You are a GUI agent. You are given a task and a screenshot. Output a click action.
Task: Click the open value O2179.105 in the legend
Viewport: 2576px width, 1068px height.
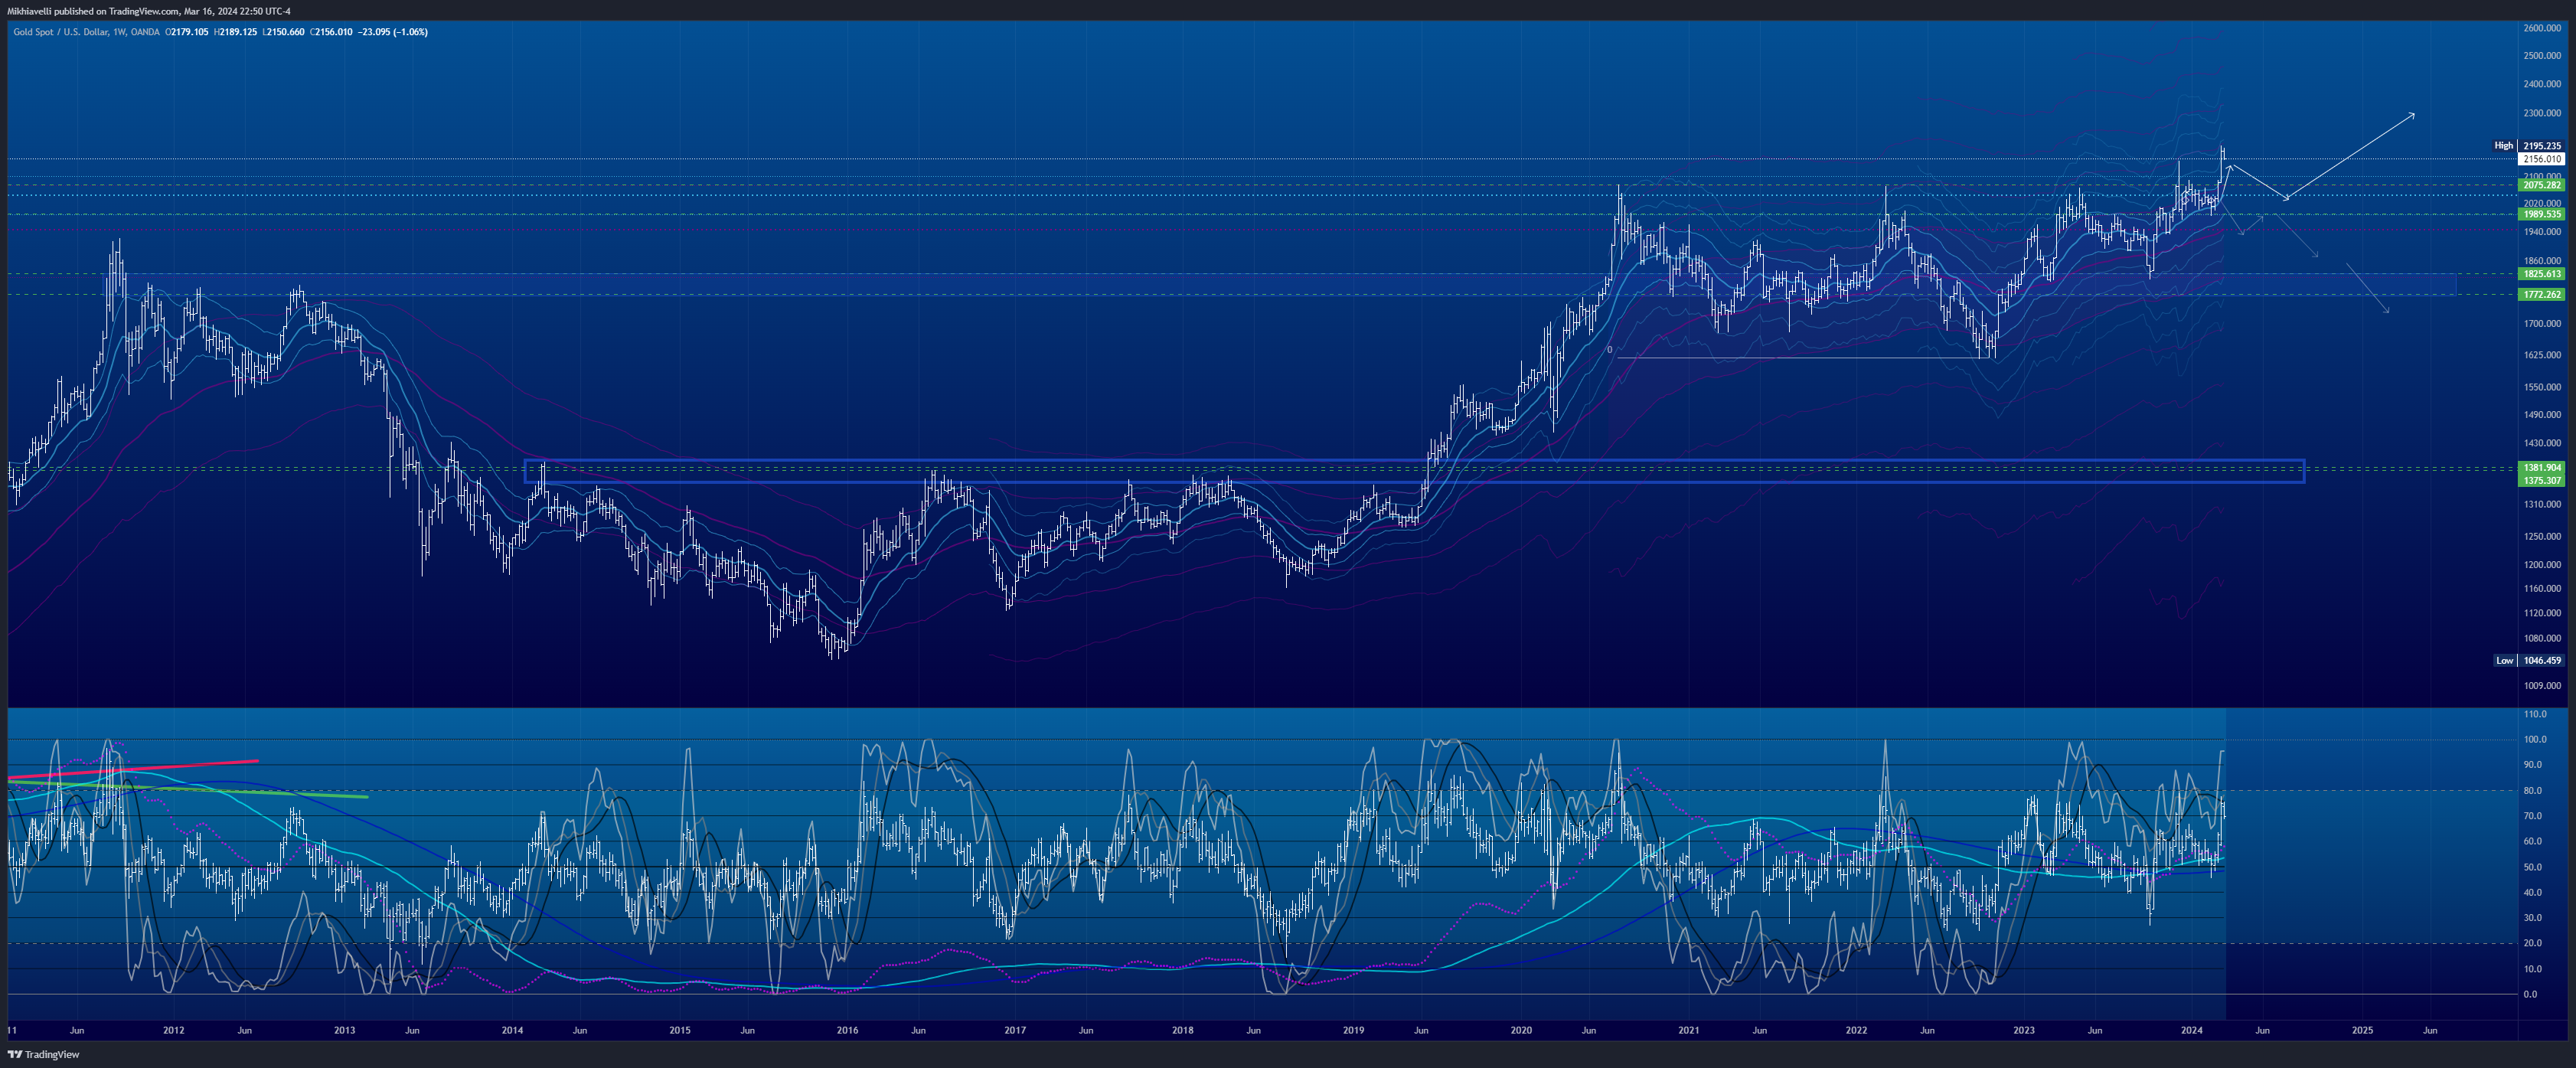coord(188,32)
